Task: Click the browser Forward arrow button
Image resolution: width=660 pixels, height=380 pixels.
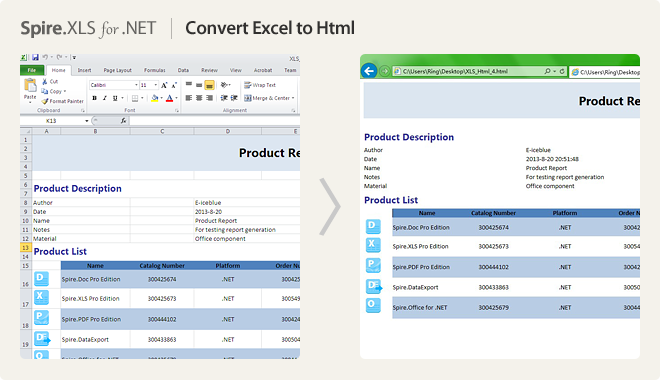Action: (x=384, y=71)
